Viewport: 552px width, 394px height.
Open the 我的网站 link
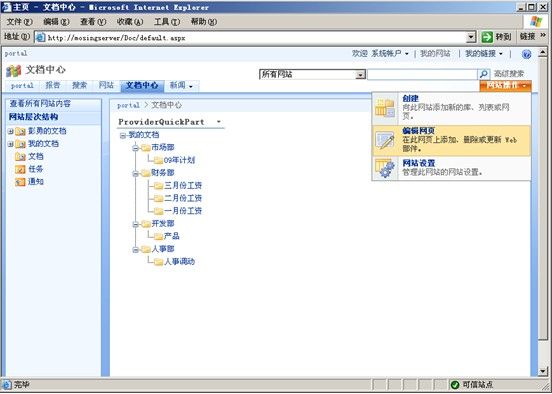click(435, 54)
